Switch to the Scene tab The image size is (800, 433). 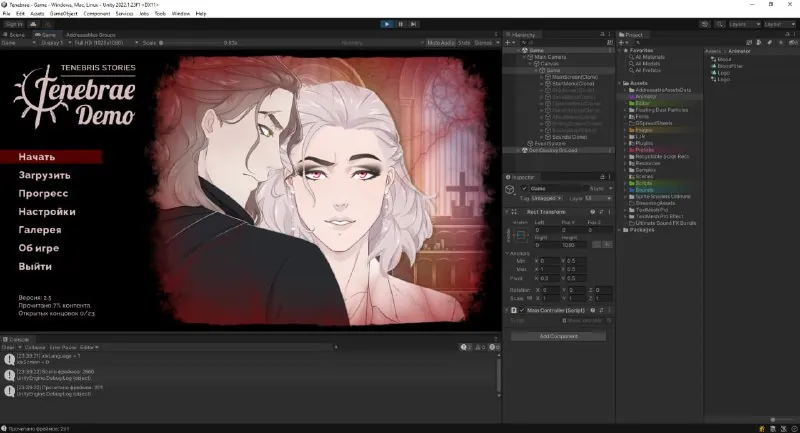click(x=14, y=35)
